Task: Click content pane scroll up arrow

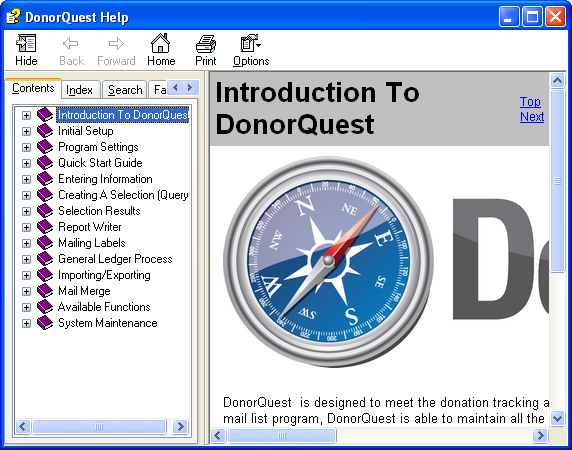Action: pos(557,80)
